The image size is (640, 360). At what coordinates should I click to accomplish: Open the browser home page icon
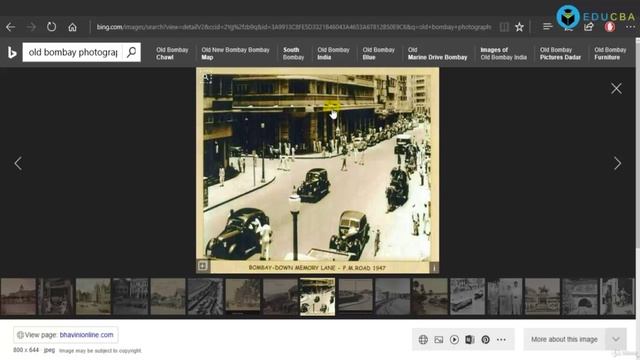(x=72, y=27)
